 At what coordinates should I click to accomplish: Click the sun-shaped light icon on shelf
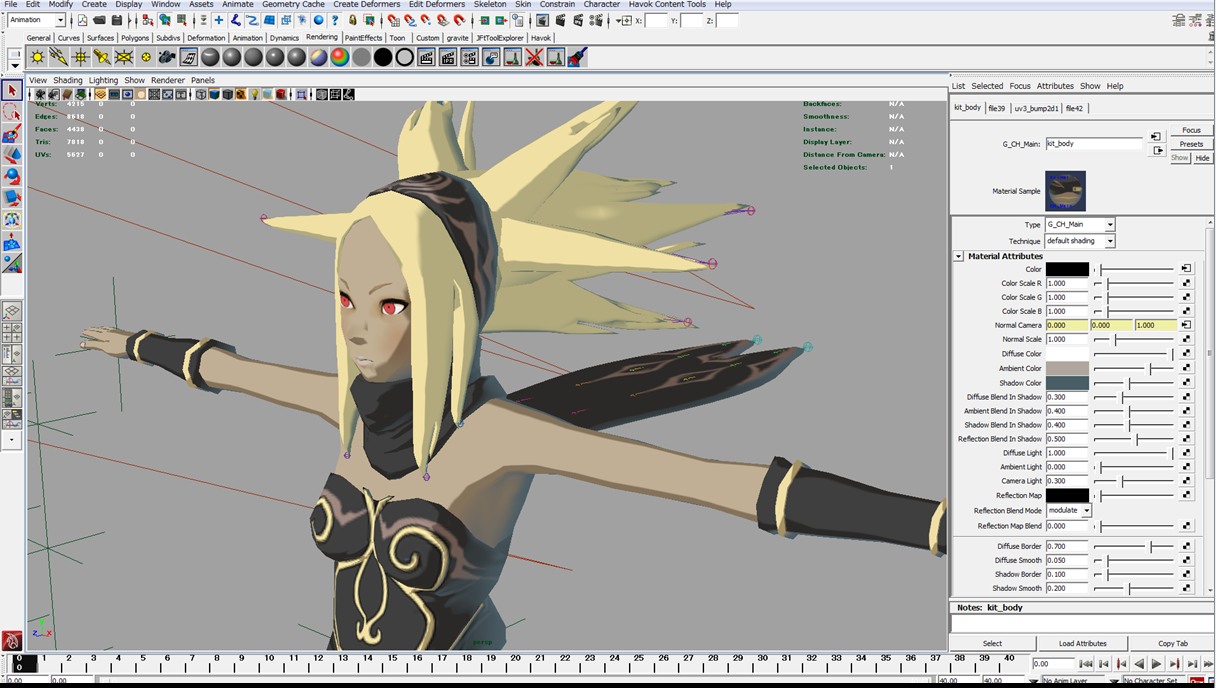37,58
